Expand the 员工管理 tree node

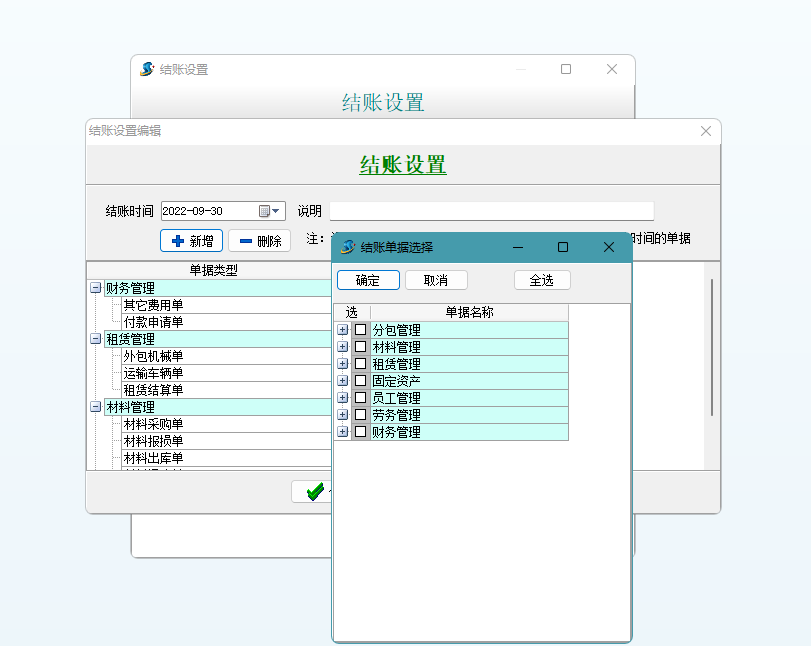343,398
